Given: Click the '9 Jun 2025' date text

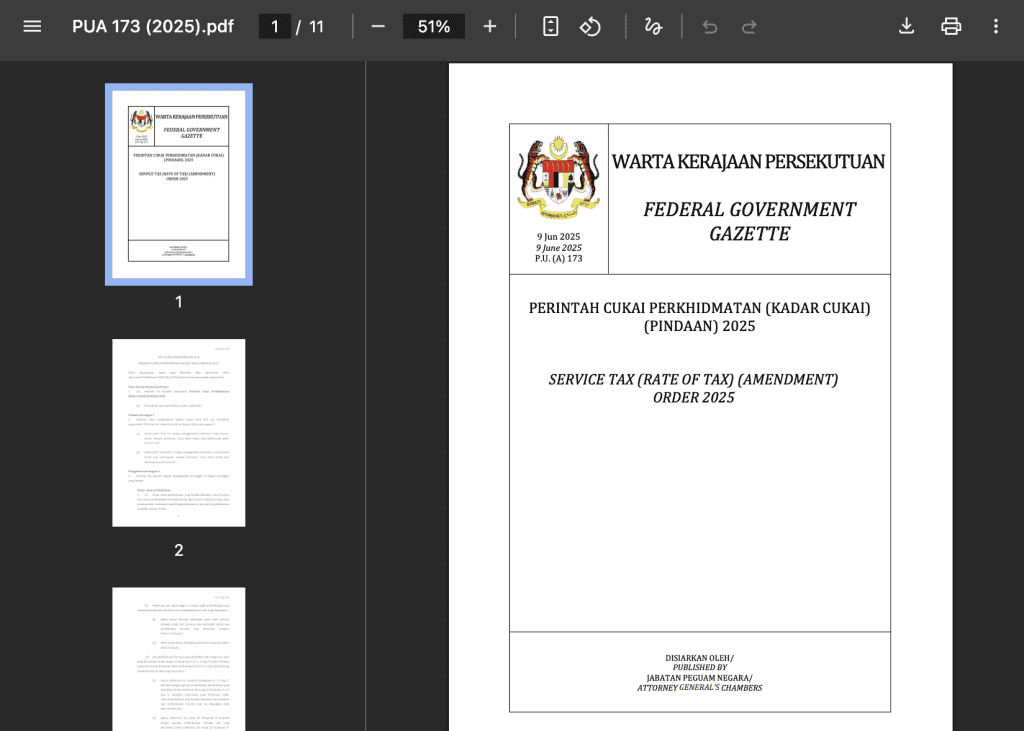Looking at the screenshot, I should [x=558, y=236].
